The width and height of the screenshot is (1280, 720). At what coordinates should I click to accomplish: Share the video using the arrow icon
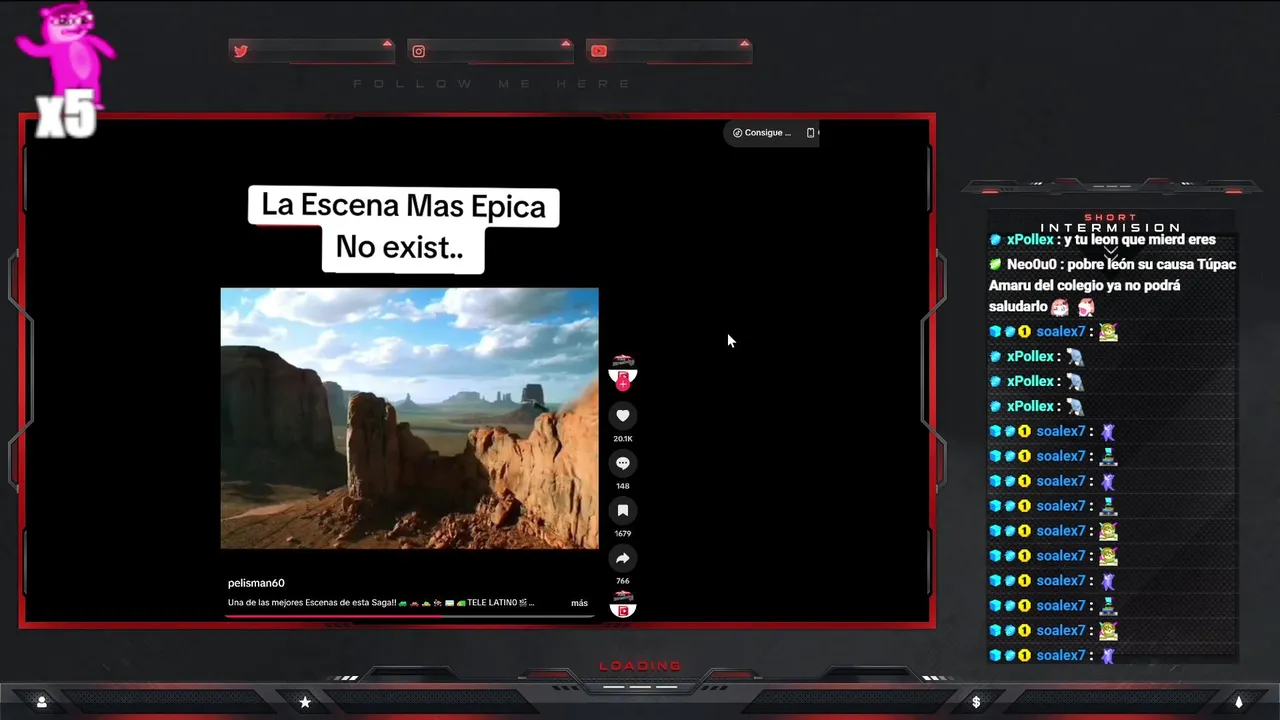(622, 558)
